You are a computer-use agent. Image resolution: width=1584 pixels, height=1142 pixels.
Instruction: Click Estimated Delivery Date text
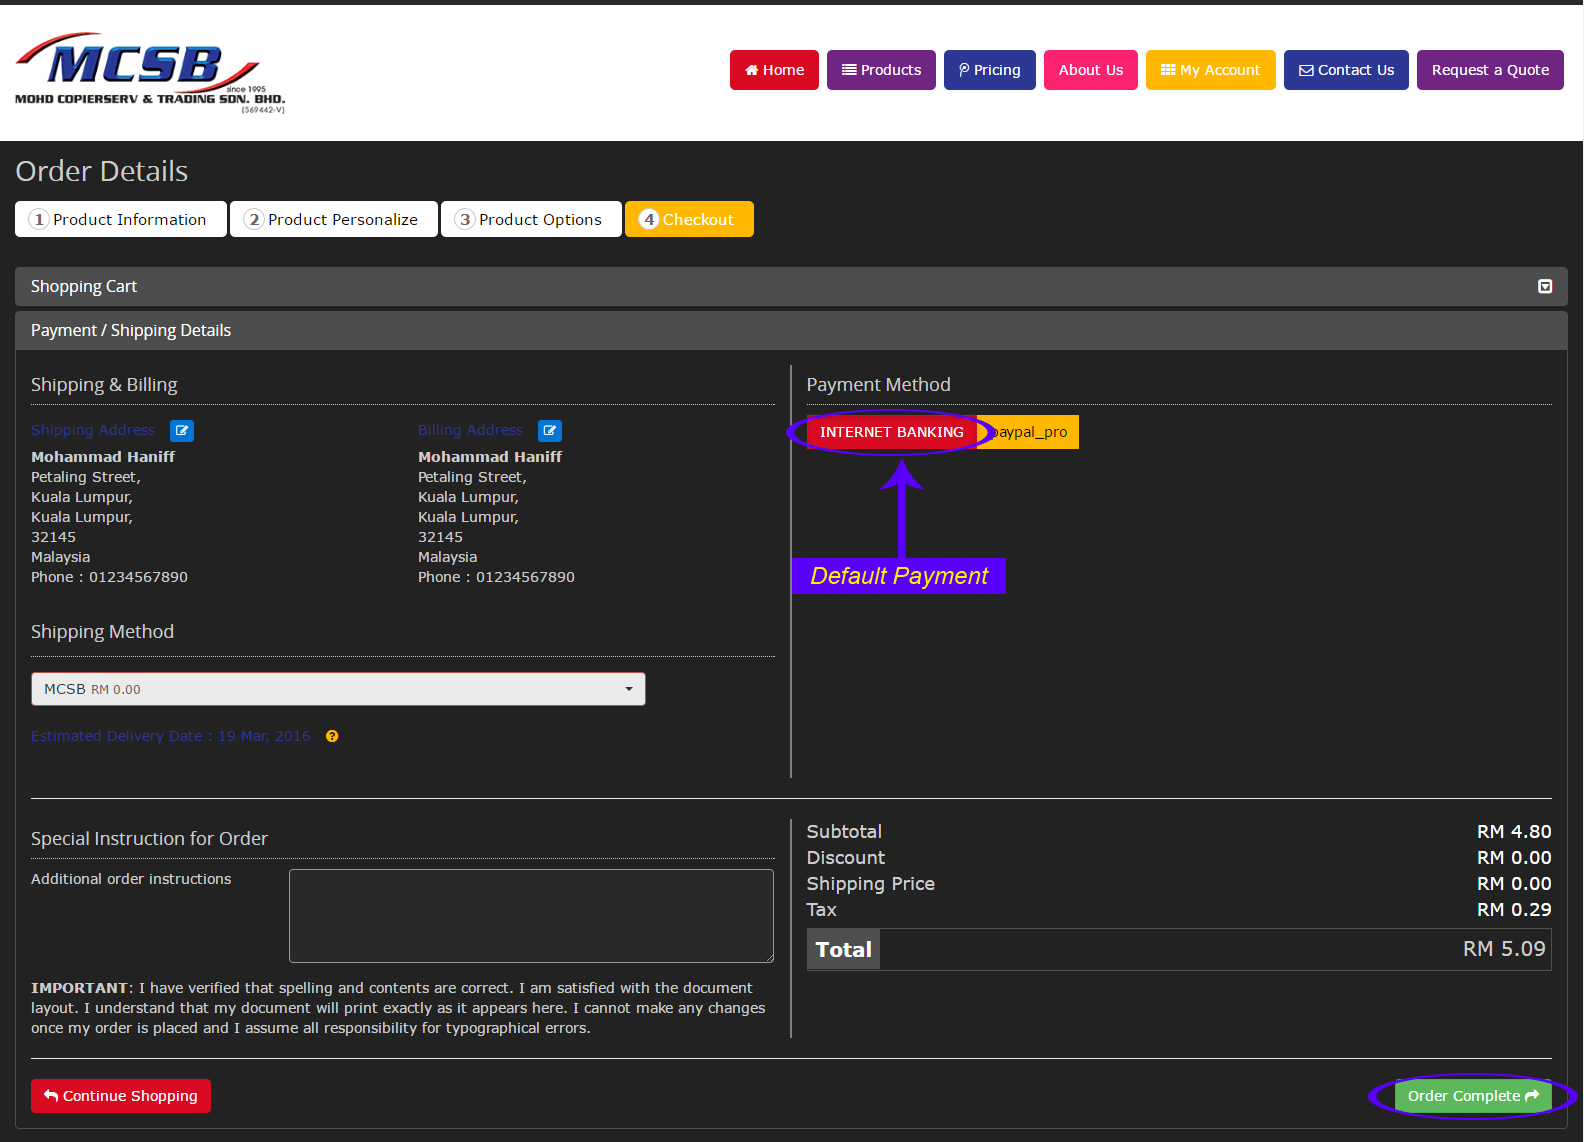(x=171, y=736)
